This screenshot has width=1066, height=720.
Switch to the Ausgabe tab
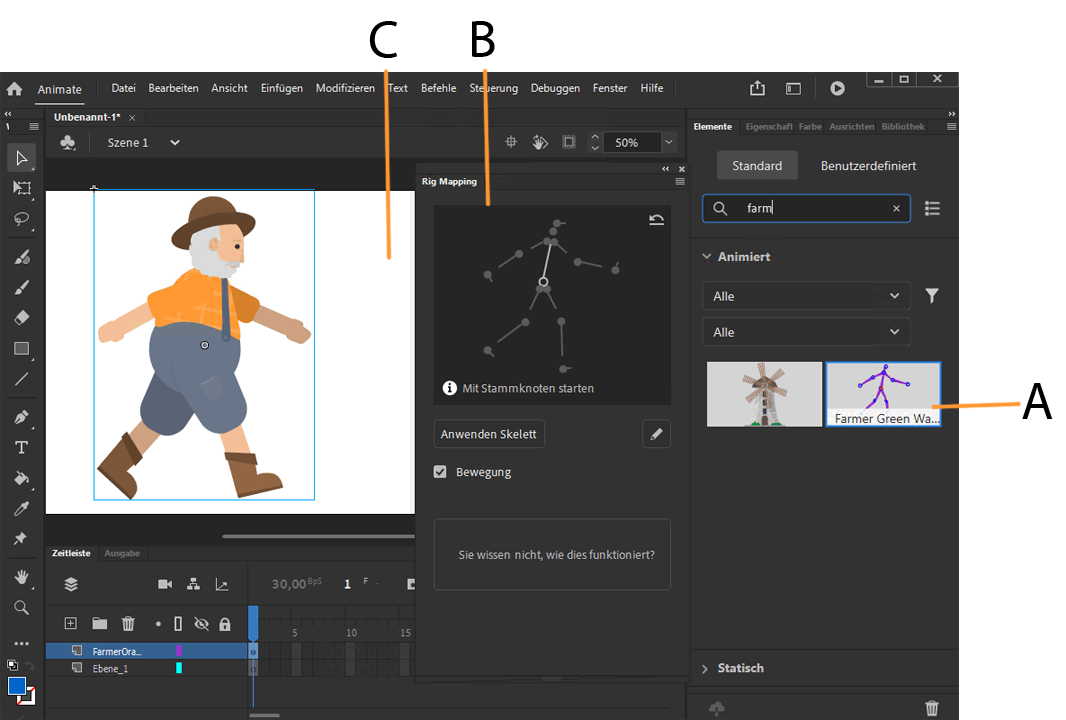click(122, 553)
